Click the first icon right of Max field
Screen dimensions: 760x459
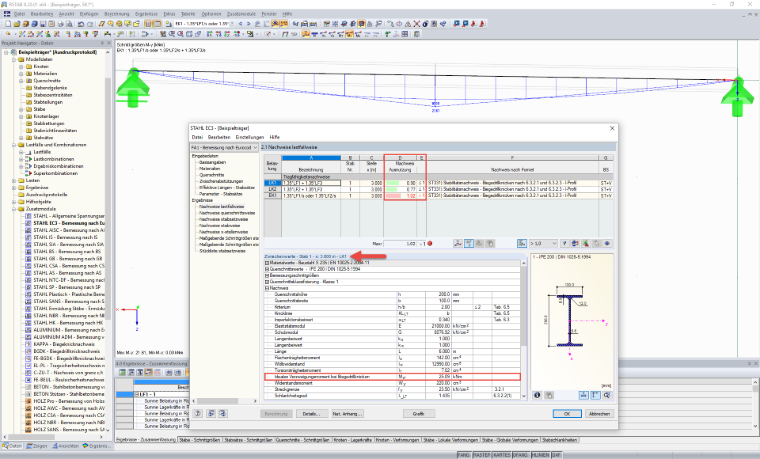coord(458,243)
